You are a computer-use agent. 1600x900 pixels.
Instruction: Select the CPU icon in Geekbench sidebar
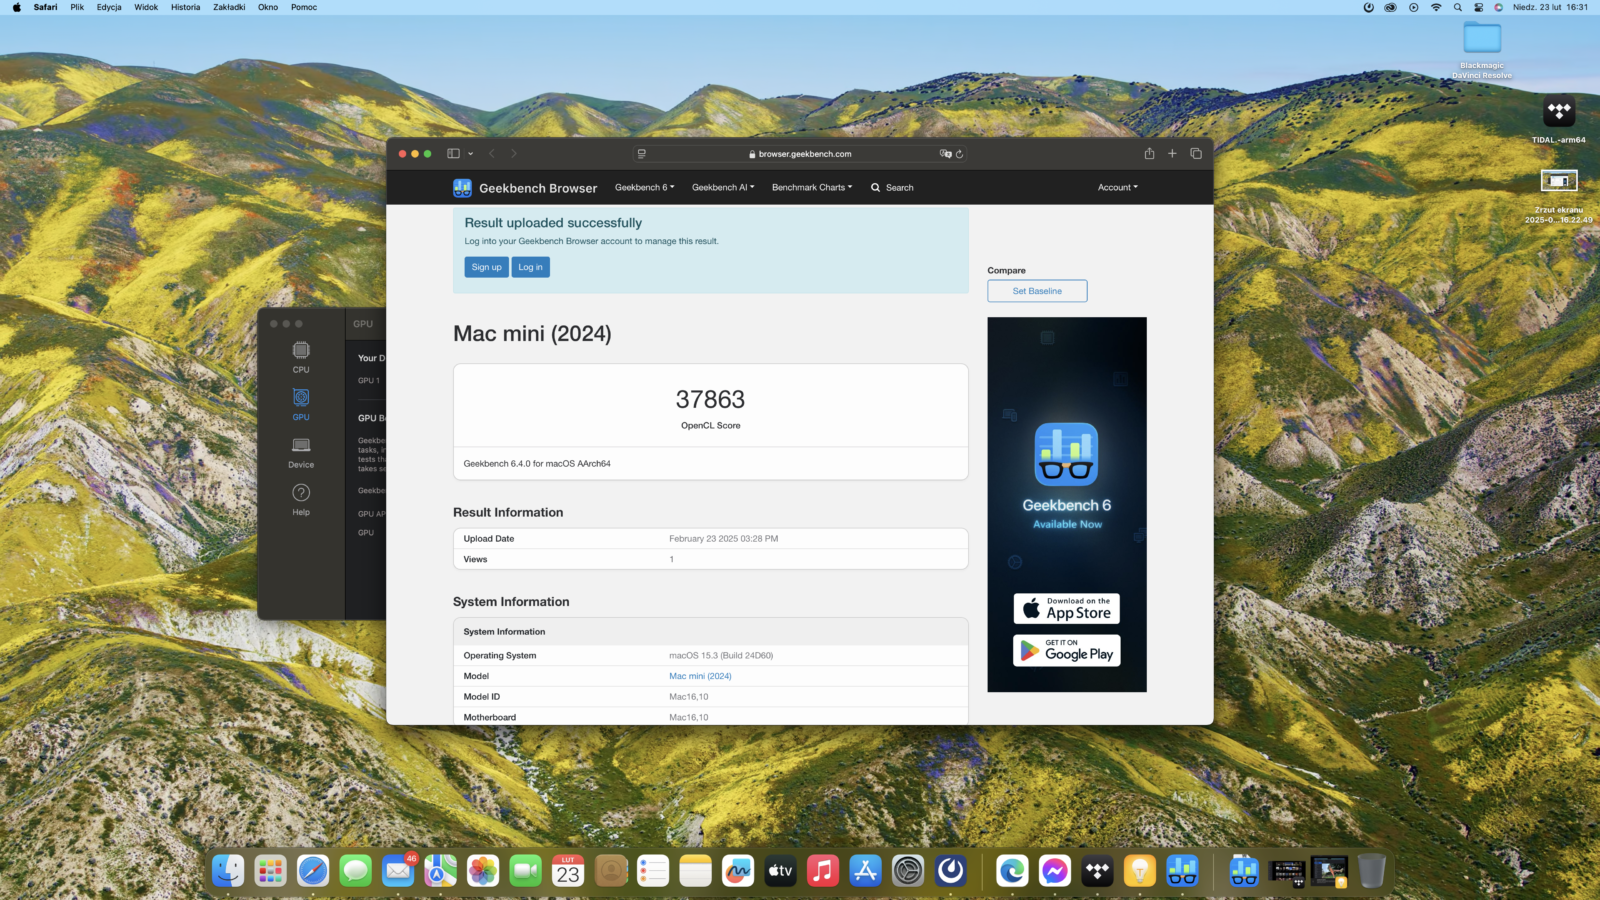point(301,355)
